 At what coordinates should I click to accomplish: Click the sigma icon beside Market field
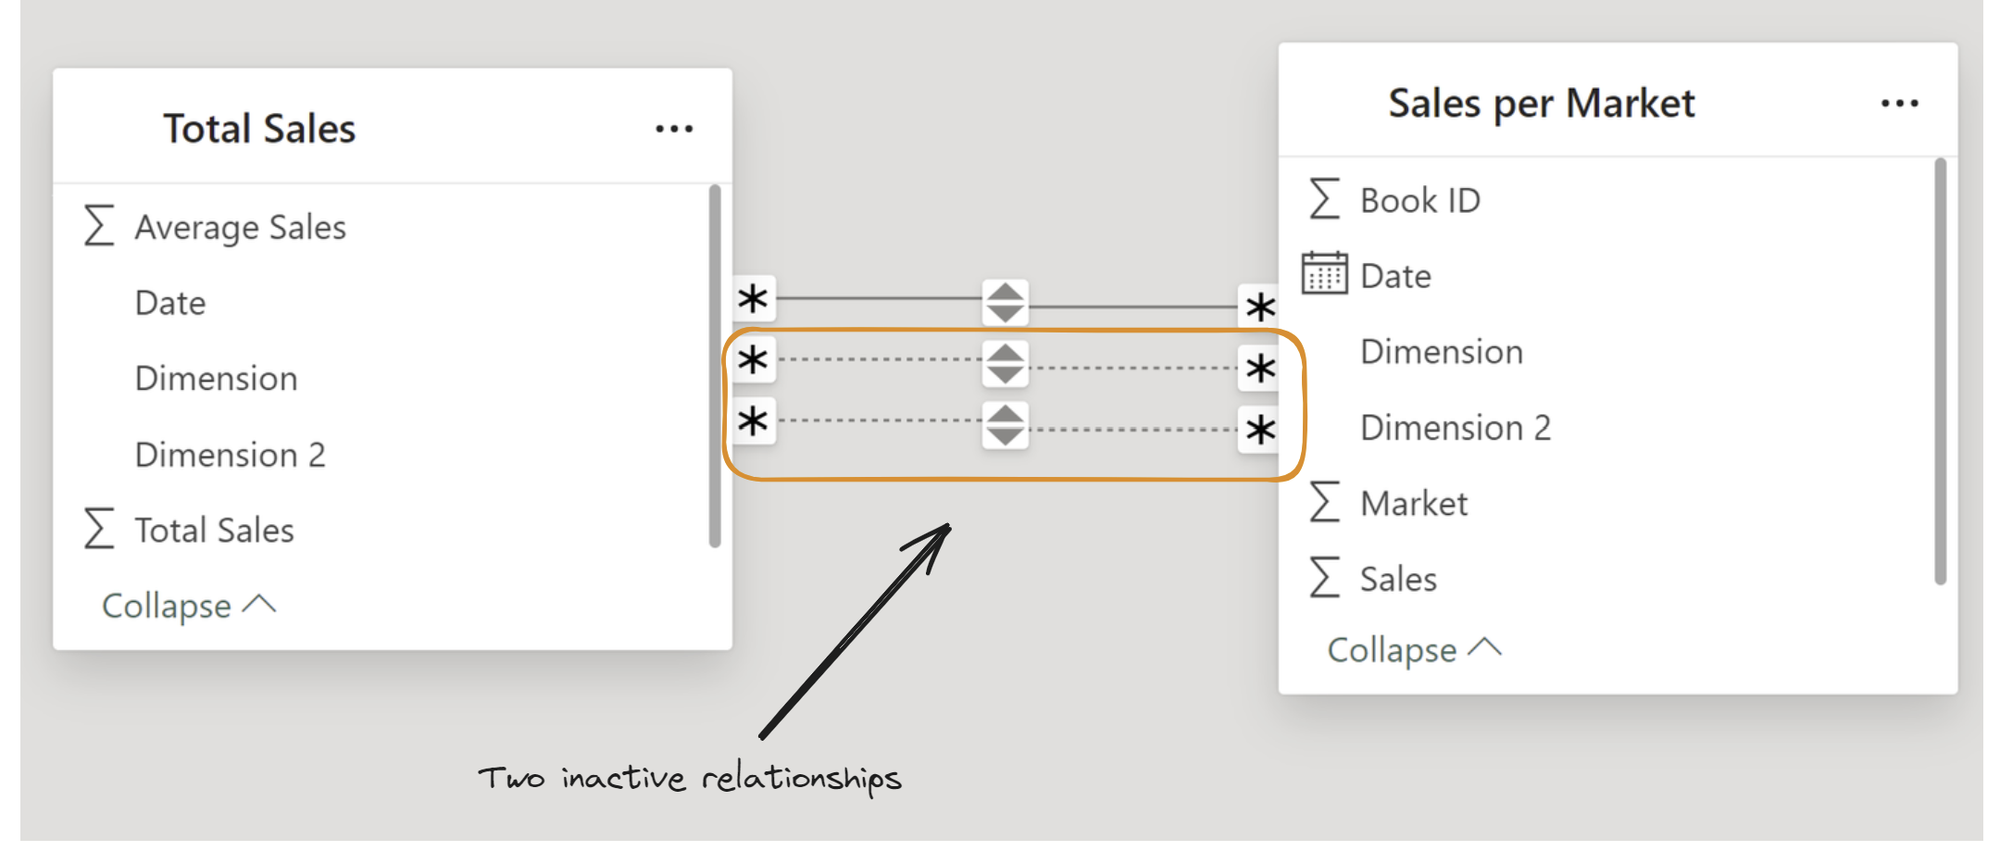pos(1324,502)
